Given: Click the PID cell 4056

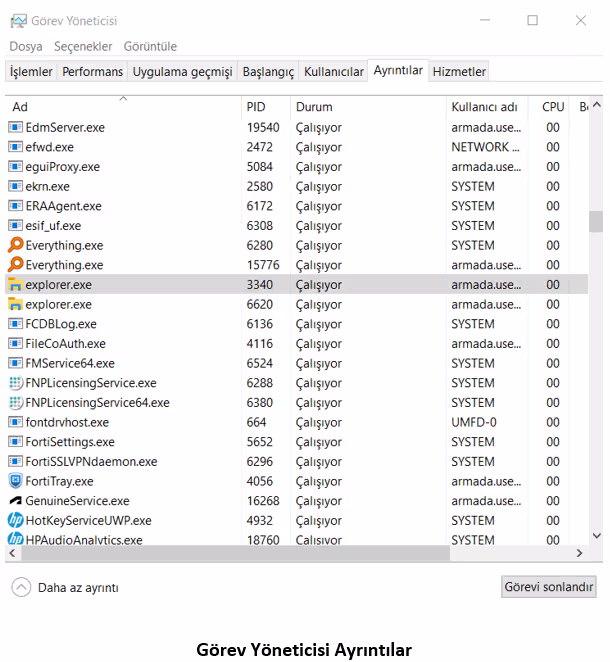Looking at the screenshot, I should click(x=260, y=481).
